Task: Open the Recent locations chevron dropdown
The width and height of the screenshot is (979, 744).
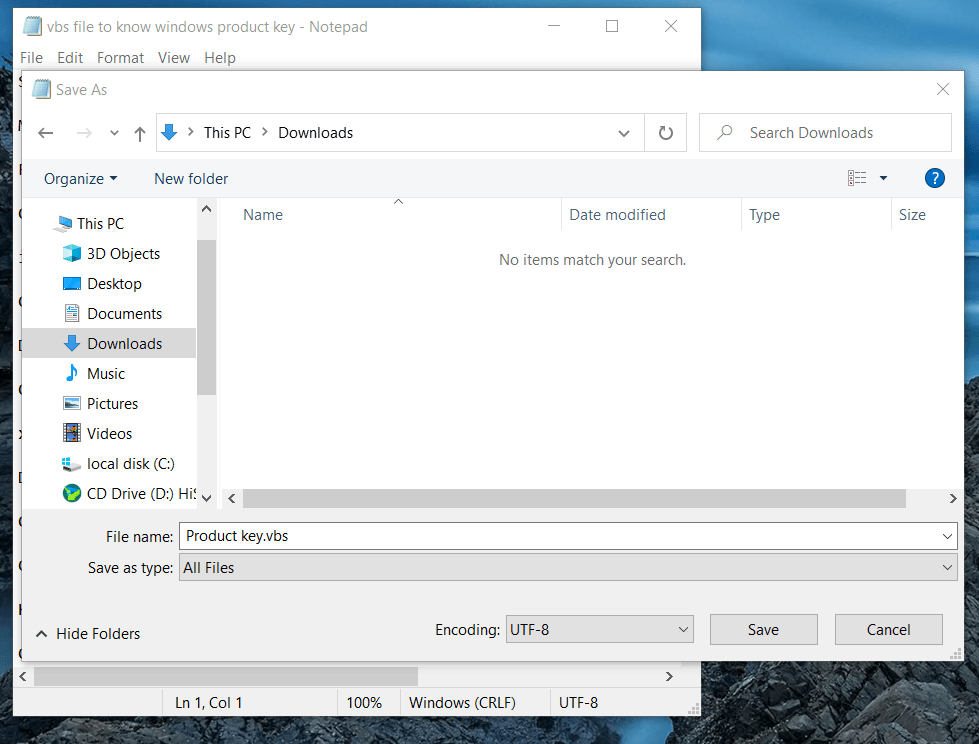Action: (114, 133)
